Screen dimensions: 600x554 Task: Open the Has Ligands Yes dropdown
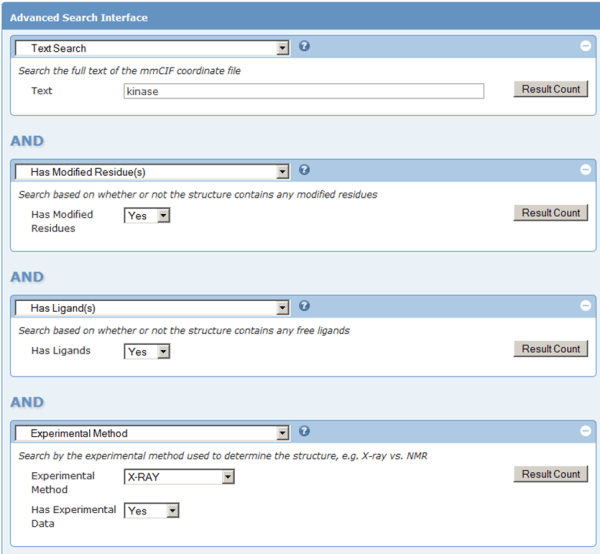click(x=147, y=351)
